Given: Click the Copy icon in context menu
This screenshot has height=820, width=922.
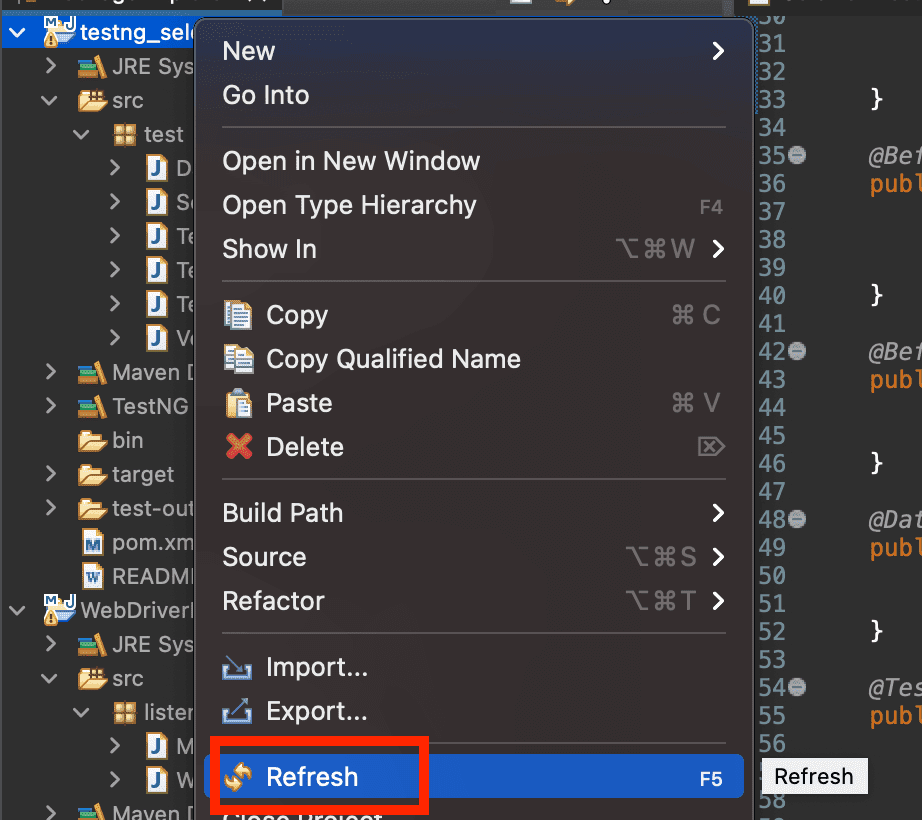Looking at the screenshot, I should (239, 315).
